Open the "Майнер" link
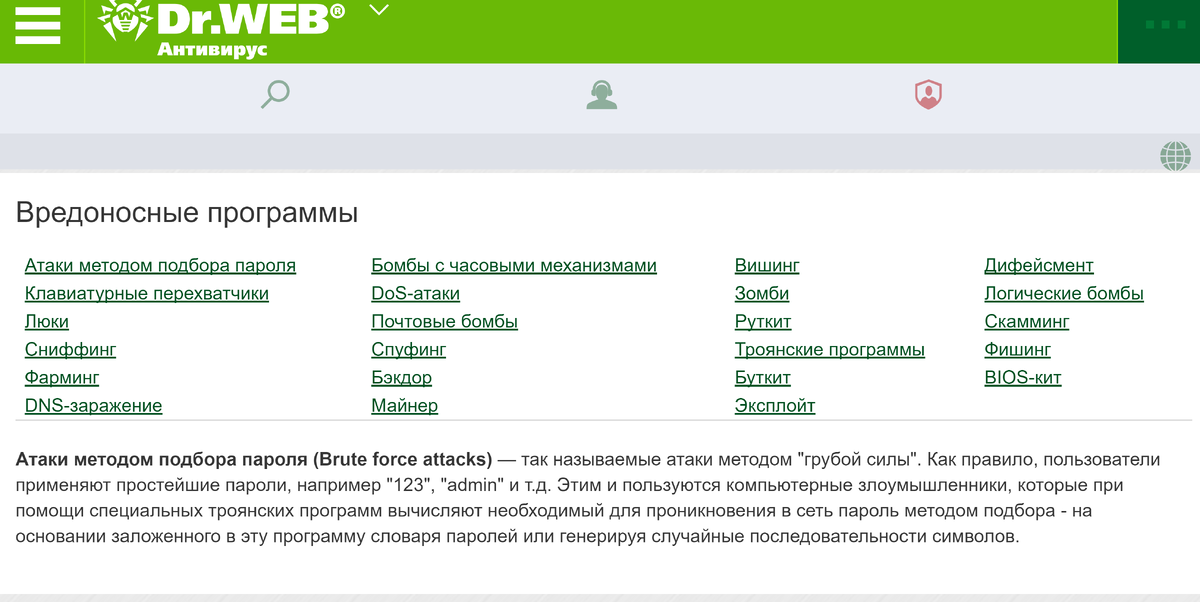Viewport: 1200px width, 602px height. (x=405, y=405)
